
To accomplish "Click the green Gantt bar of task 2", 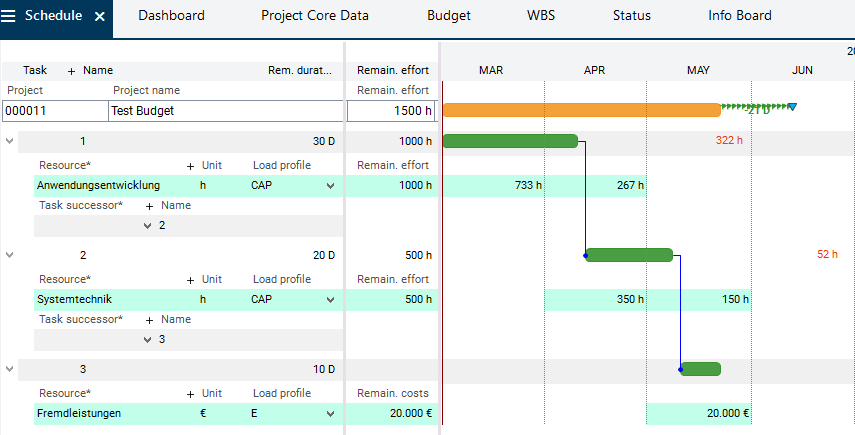I will (x=629, y=255).
